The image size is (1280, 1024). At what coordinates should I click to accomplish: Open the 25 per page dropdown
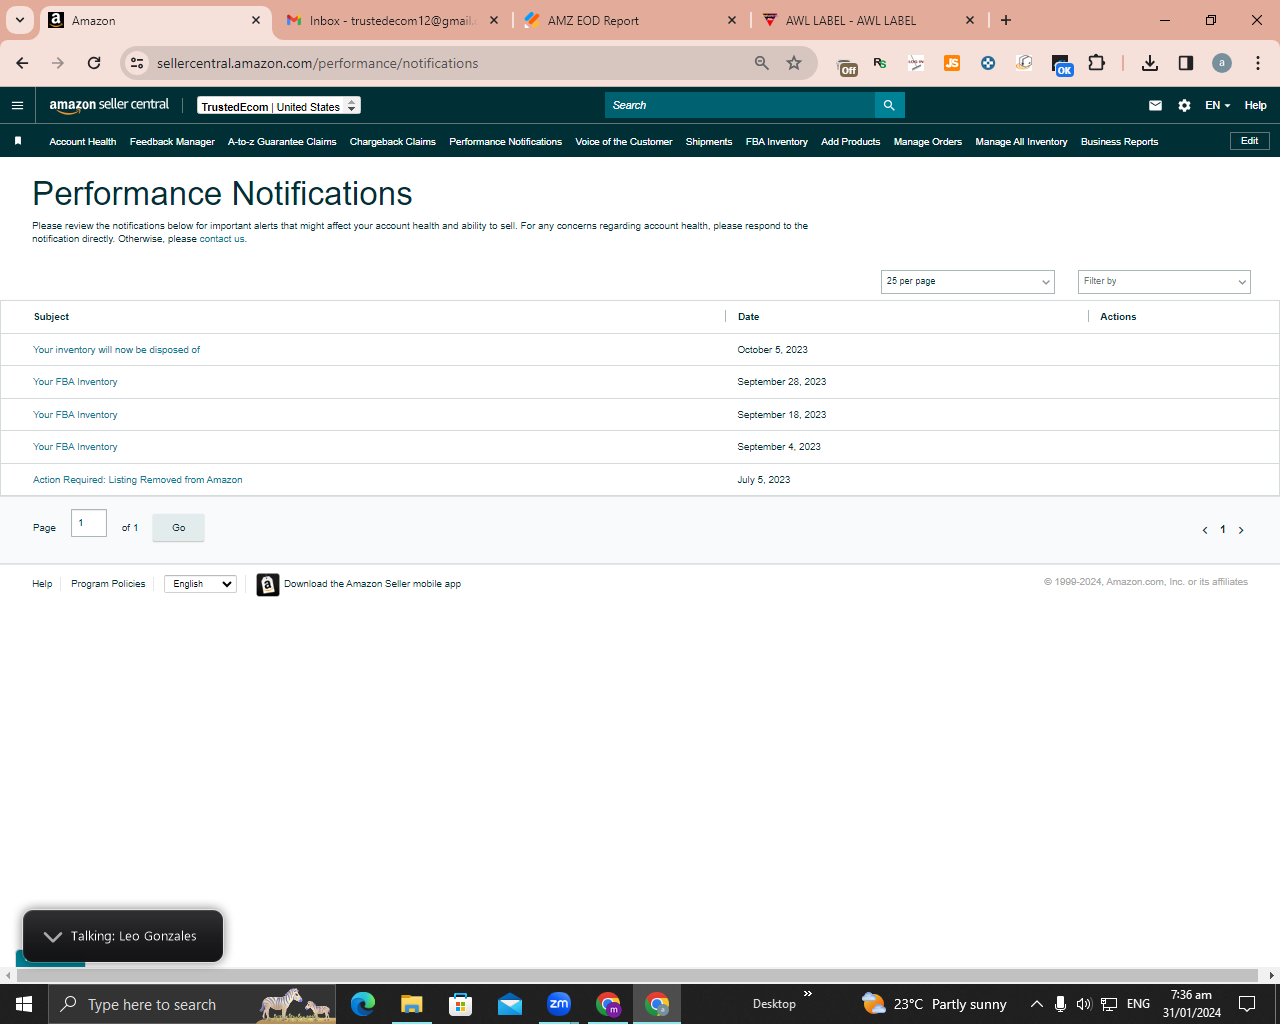coord(968,282)
